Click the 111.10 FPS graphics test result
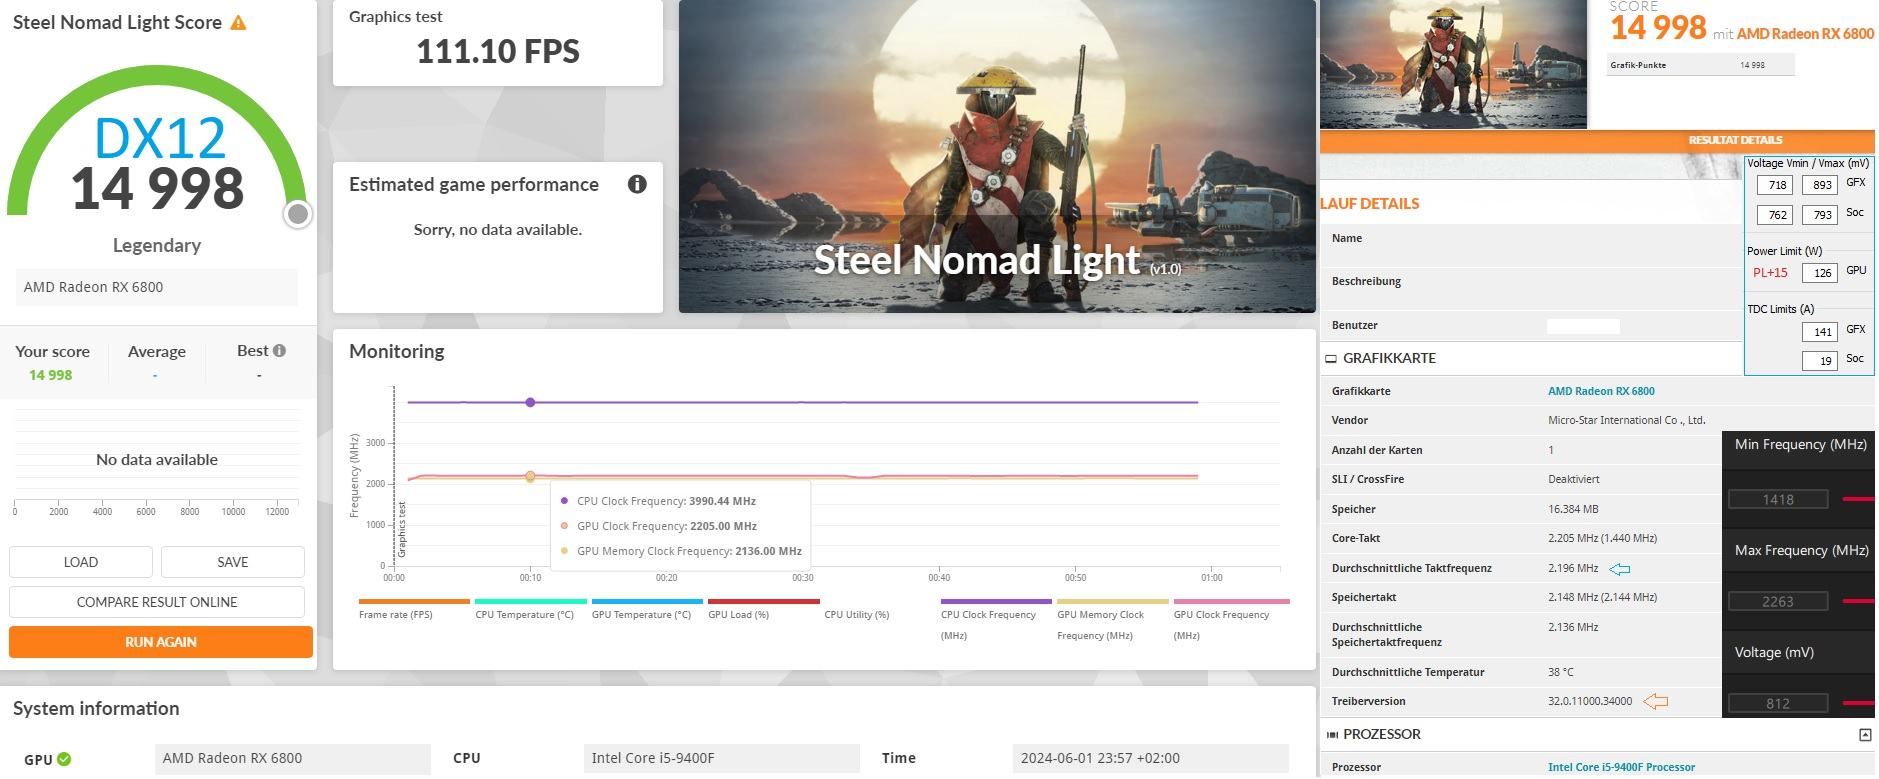 click(498, 51)
